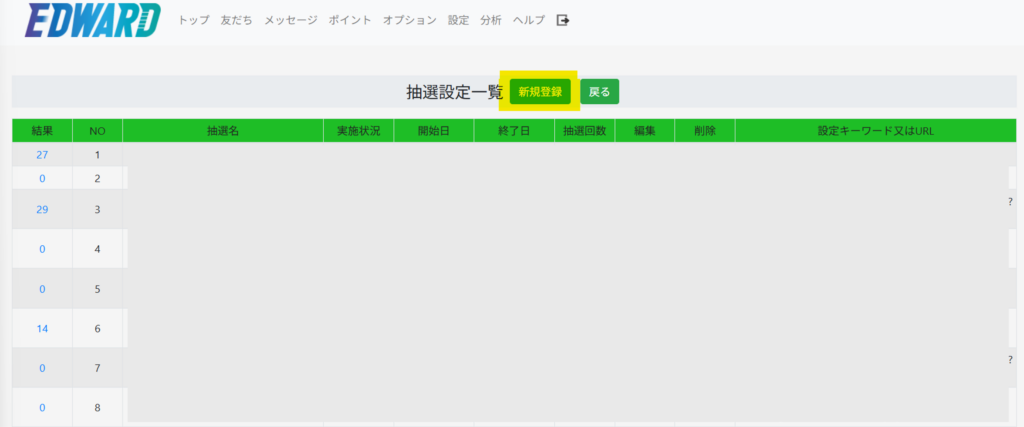This screenshot has width=1024, height=427.
Task: Open result link 14 in row 6
Action: coord(42,328)
